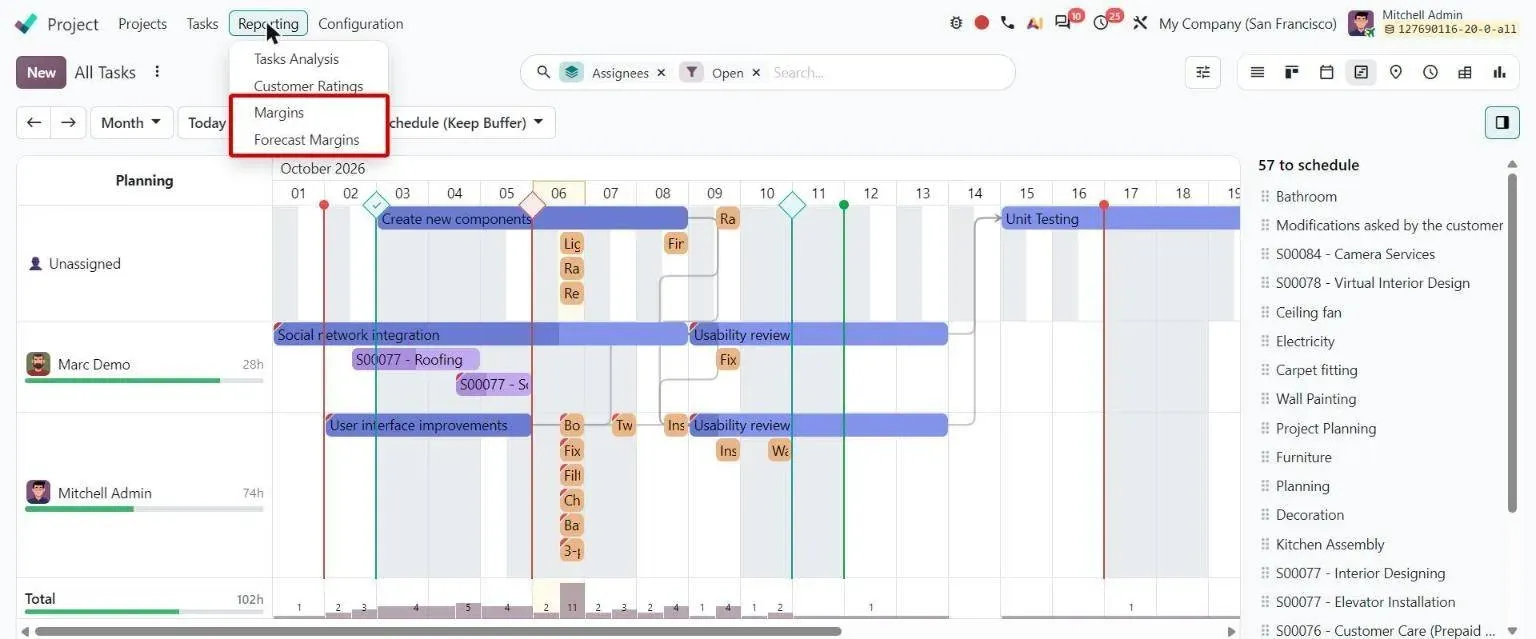Viewport: 1536px width, 639px height.
Task: Click Marc Demo's avatar
Action: pyautogui.click(x=38, y=364)
